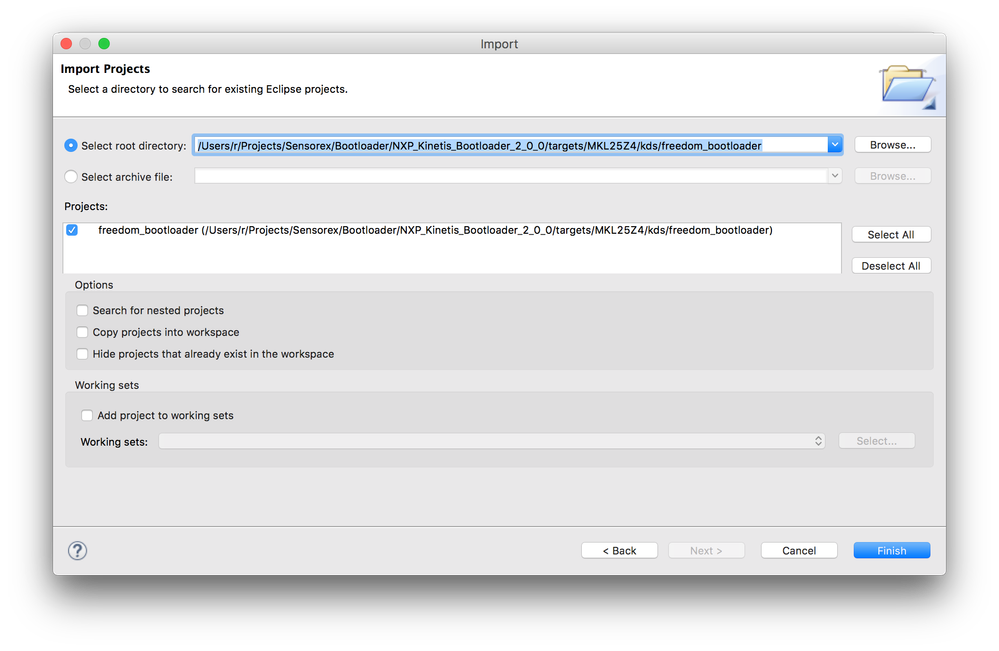Select the freedom_bootloader project entry text
The image size is (999, 651).
click(435, 231)
